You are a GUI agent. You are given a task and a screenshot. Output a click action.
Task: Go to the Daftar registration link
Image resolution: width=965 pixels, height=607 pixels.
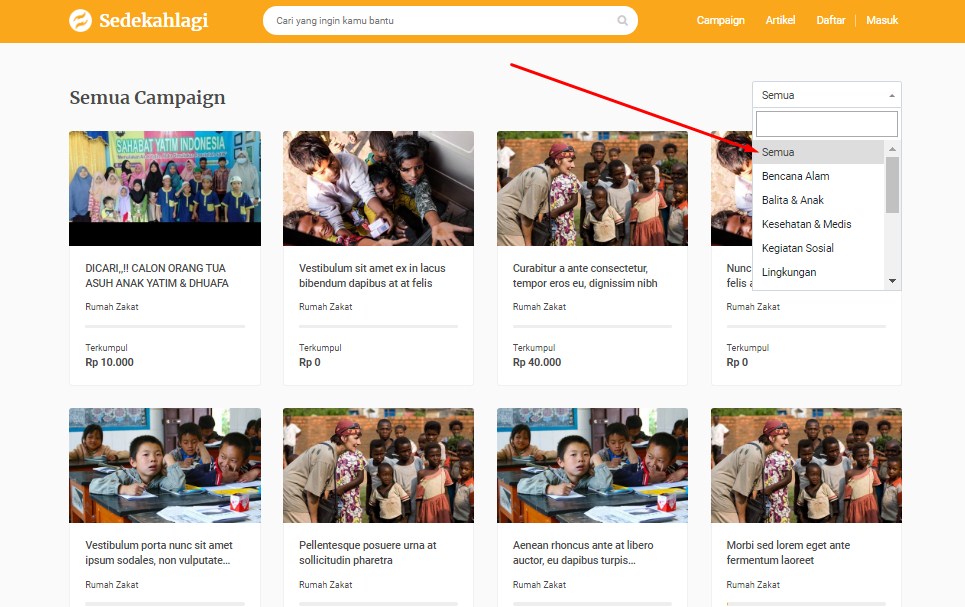[x=830, y=20]
